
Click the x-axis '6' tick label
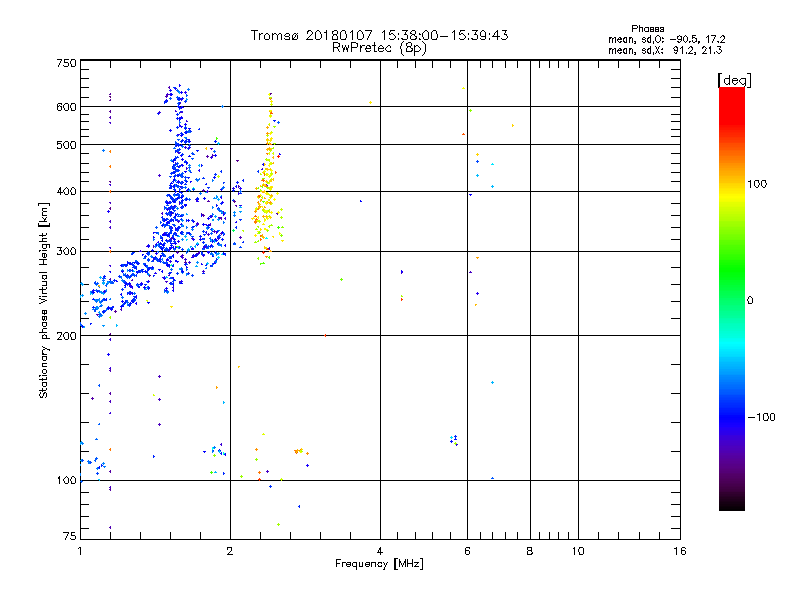467,551
